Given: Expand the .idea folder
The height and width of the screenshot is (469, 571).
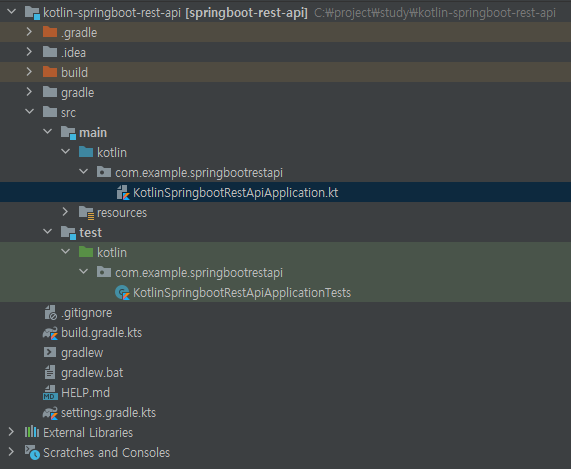Looking at the screenshot, I should [x=29, y=52].
